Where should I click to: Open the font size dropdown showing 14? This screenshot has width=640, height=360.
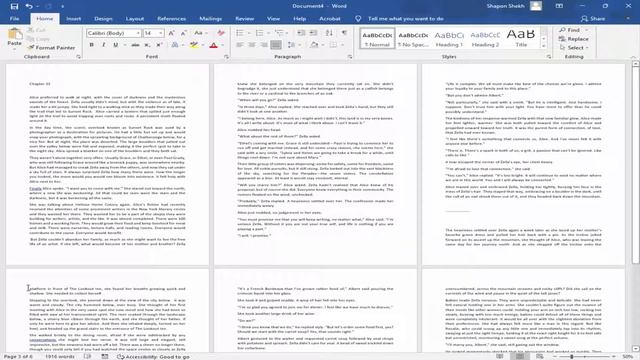(161, 33)
